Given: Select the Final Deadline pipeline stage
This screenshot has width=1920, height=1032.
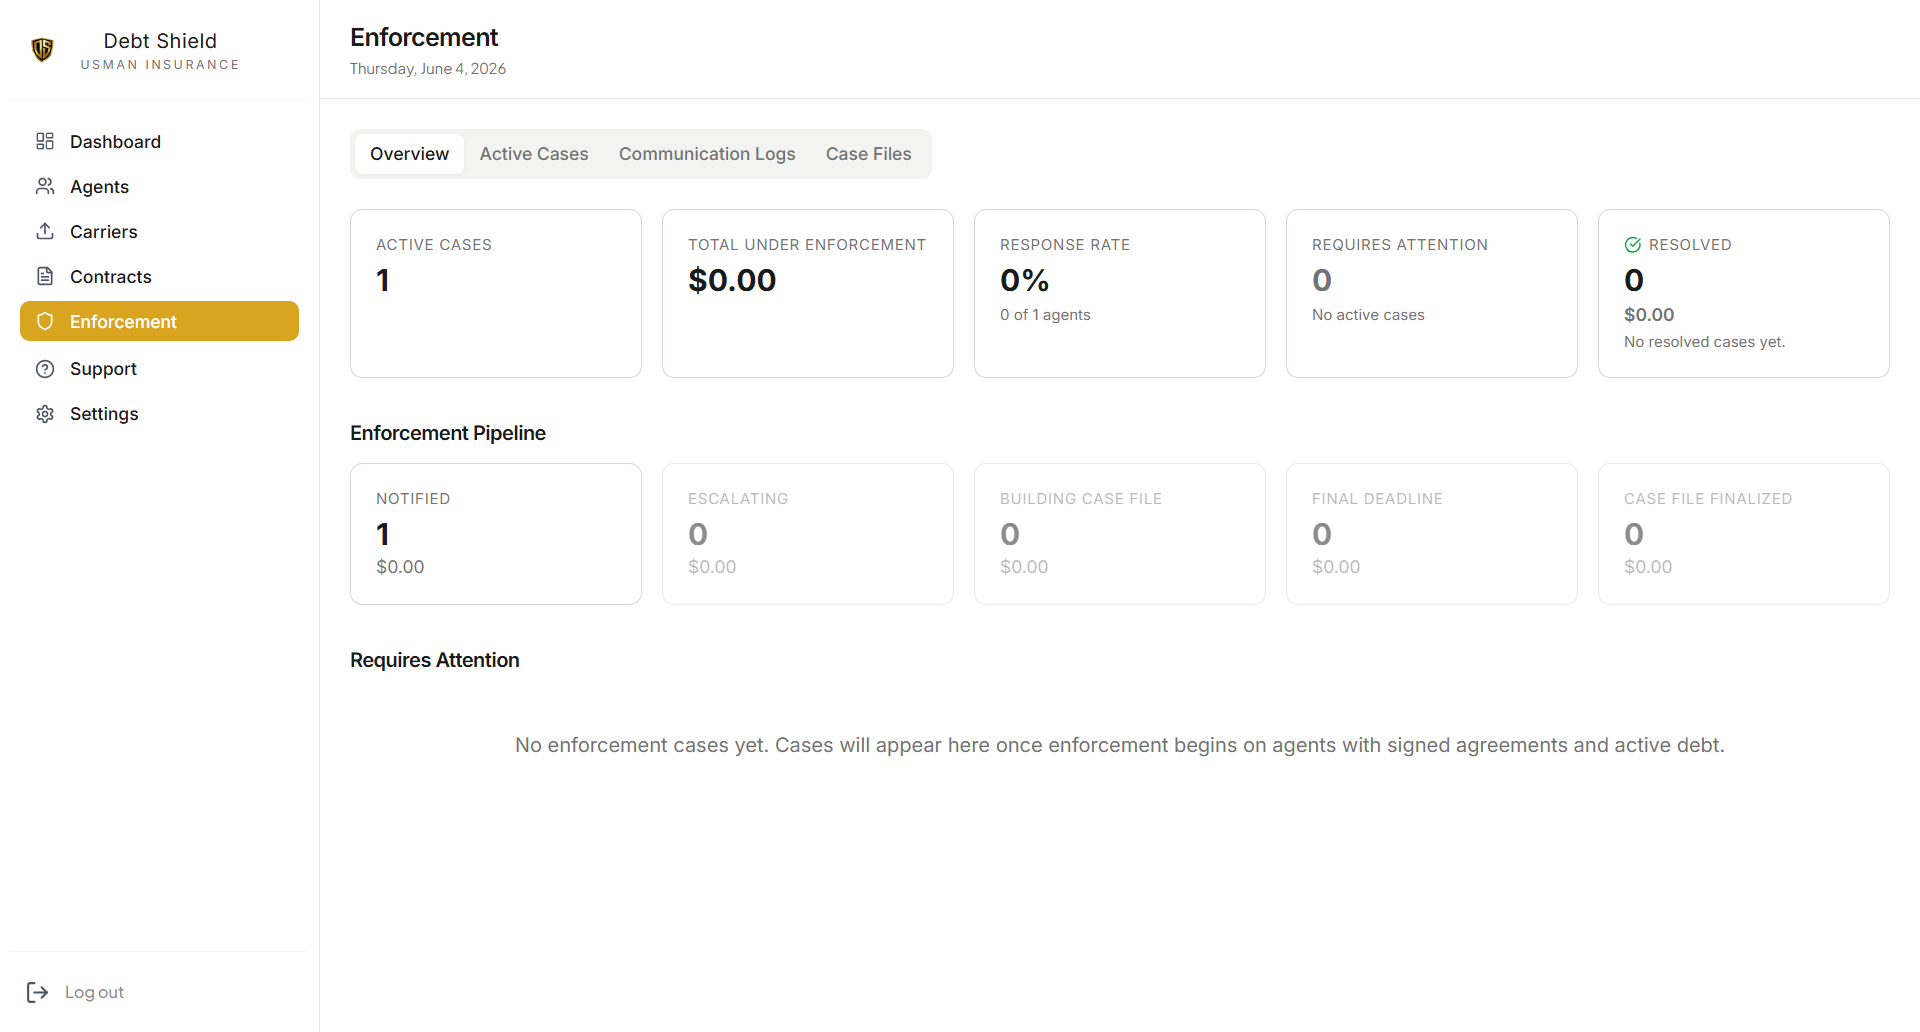Looking at the screenshot, I should click(x=1432, y=534).
